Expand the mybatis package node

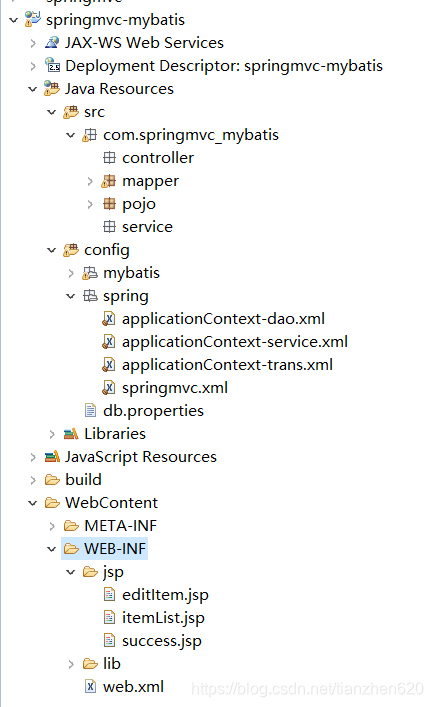pyautogui.click(x=71, y=273)
